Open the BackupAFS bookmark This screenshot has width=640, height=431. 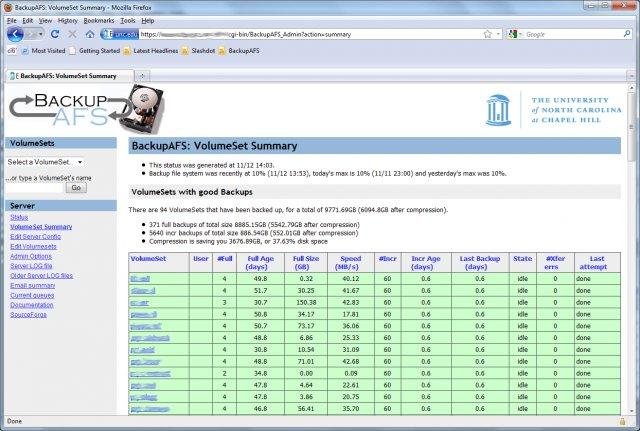239,51
